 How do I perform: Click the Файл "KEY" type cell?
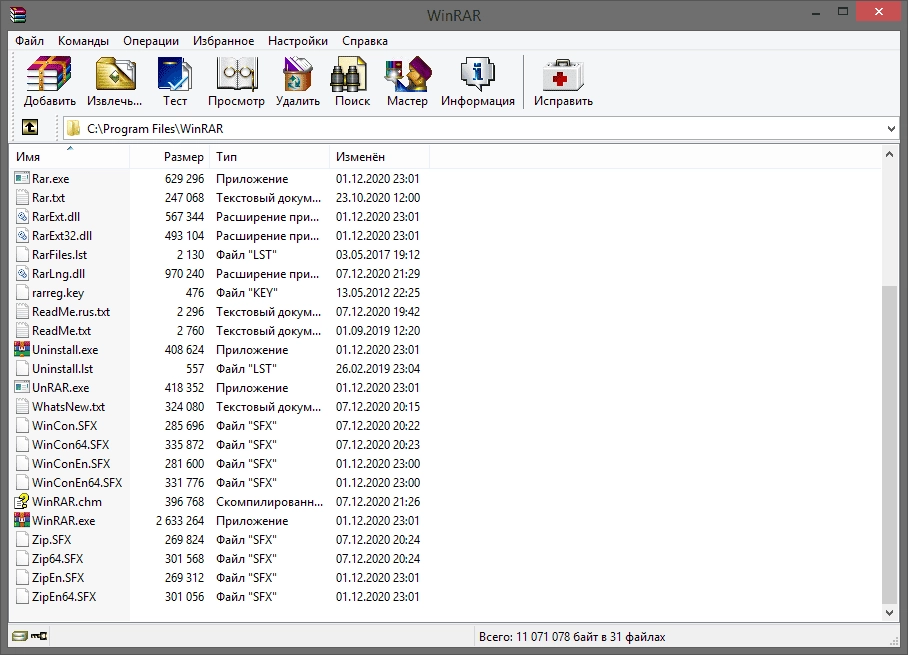(247, 292)
